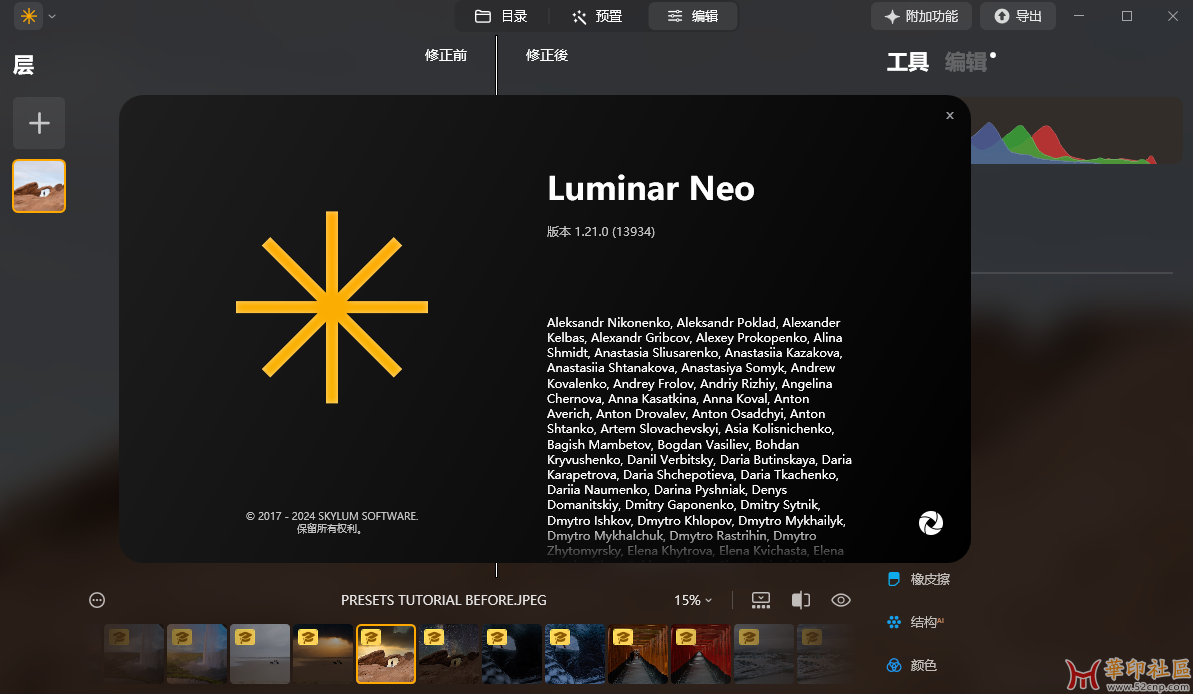Toggle the eye preview original icon

pyautogui.click(x=841, y=600)
